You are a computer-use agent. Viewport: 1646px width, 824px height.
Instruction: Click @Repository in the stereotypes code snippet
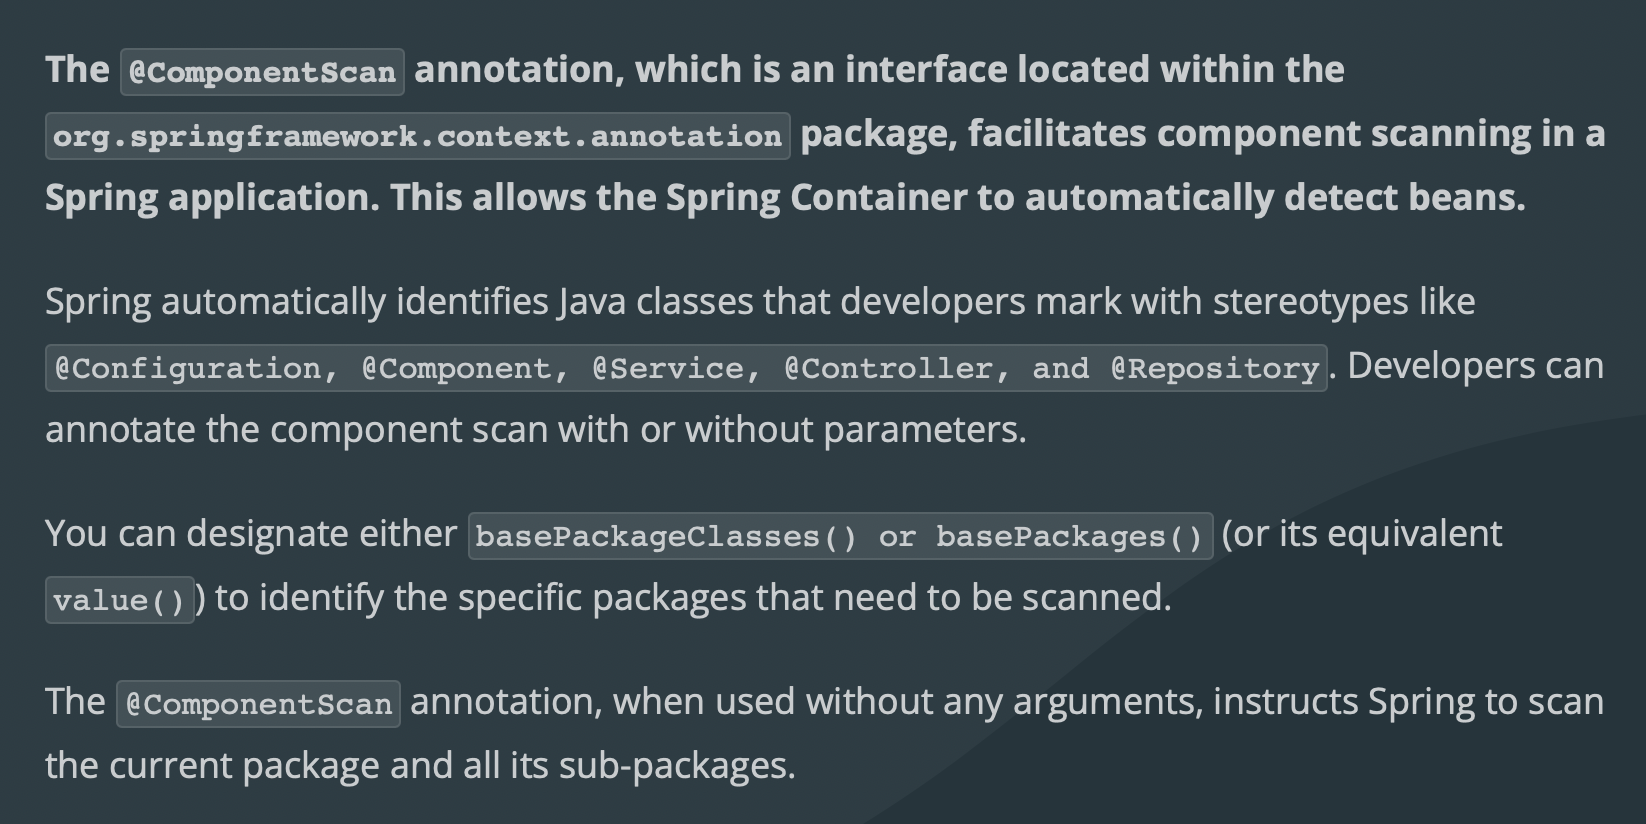[1215, 368]
